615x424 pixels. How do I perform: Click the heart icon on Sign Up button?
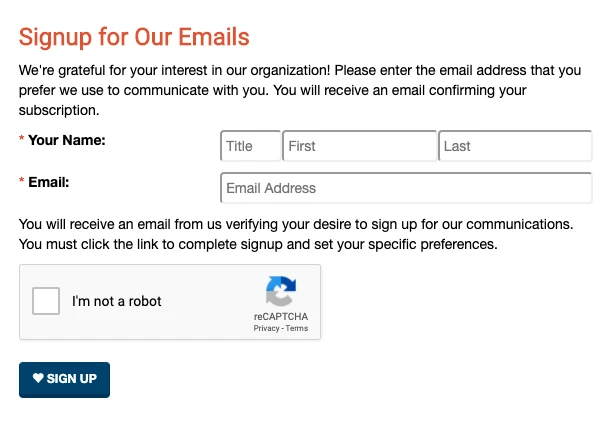38,379
